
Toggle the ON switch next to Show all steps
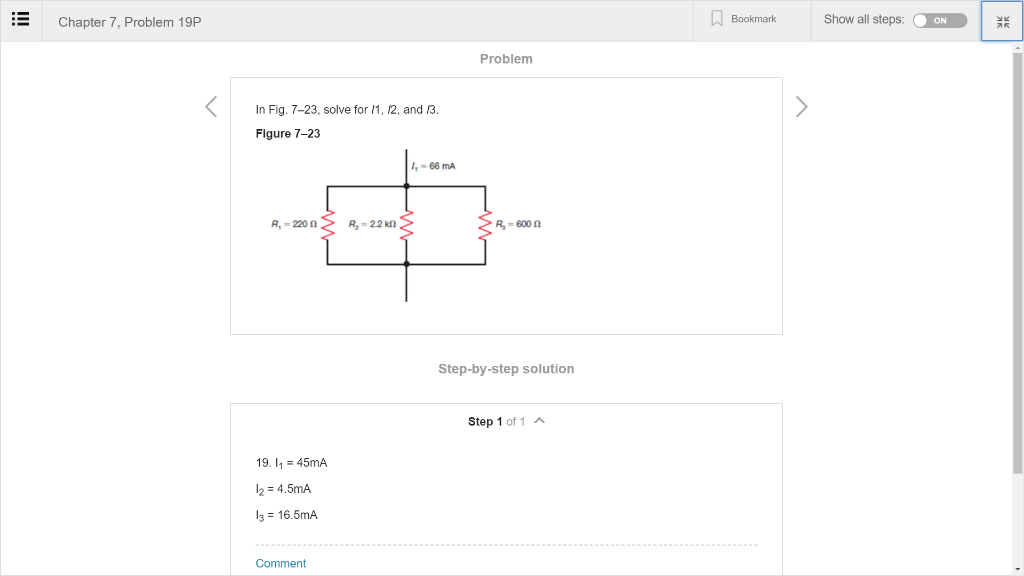point(938,19)
